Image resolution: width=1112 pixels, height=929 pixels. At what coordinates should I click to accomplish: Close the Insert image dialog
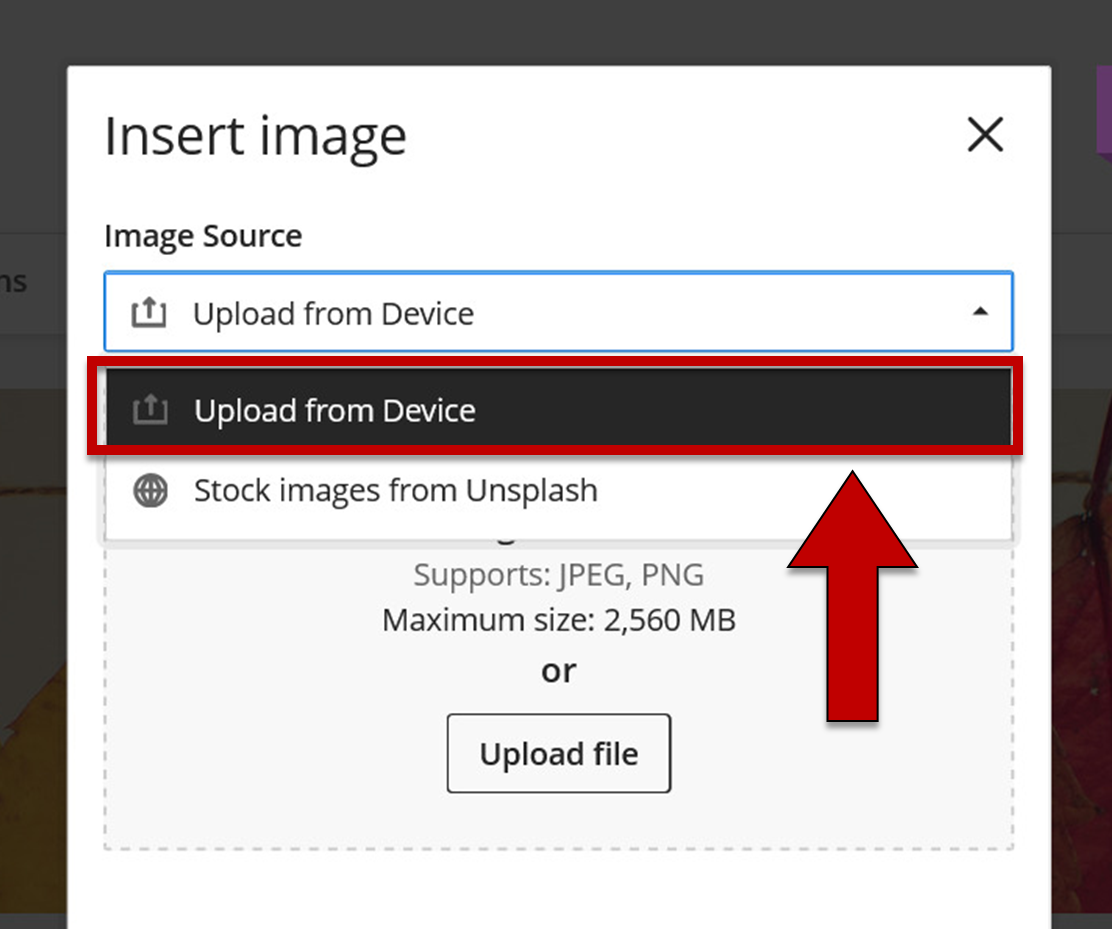coord(985,135)
